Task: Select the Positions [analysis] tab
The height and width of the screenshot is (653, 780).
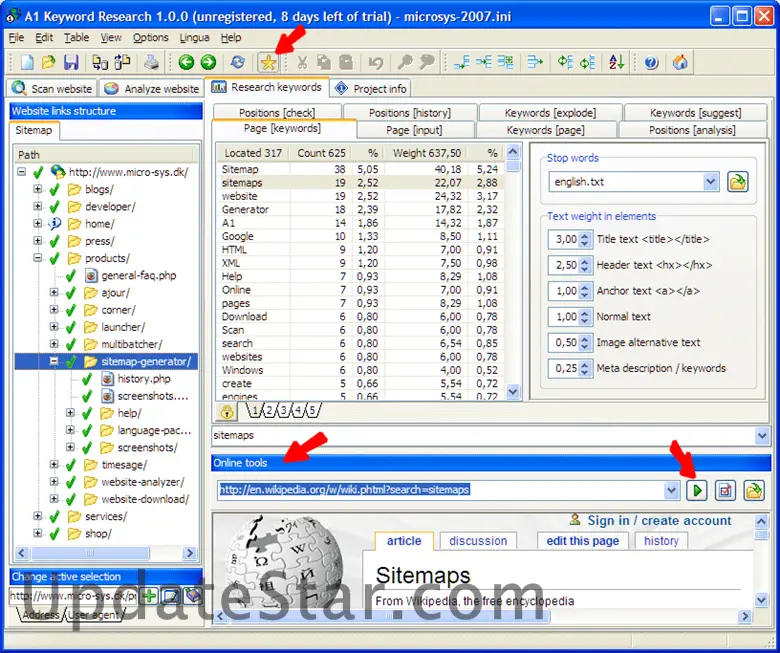Action: click(692, 130)
